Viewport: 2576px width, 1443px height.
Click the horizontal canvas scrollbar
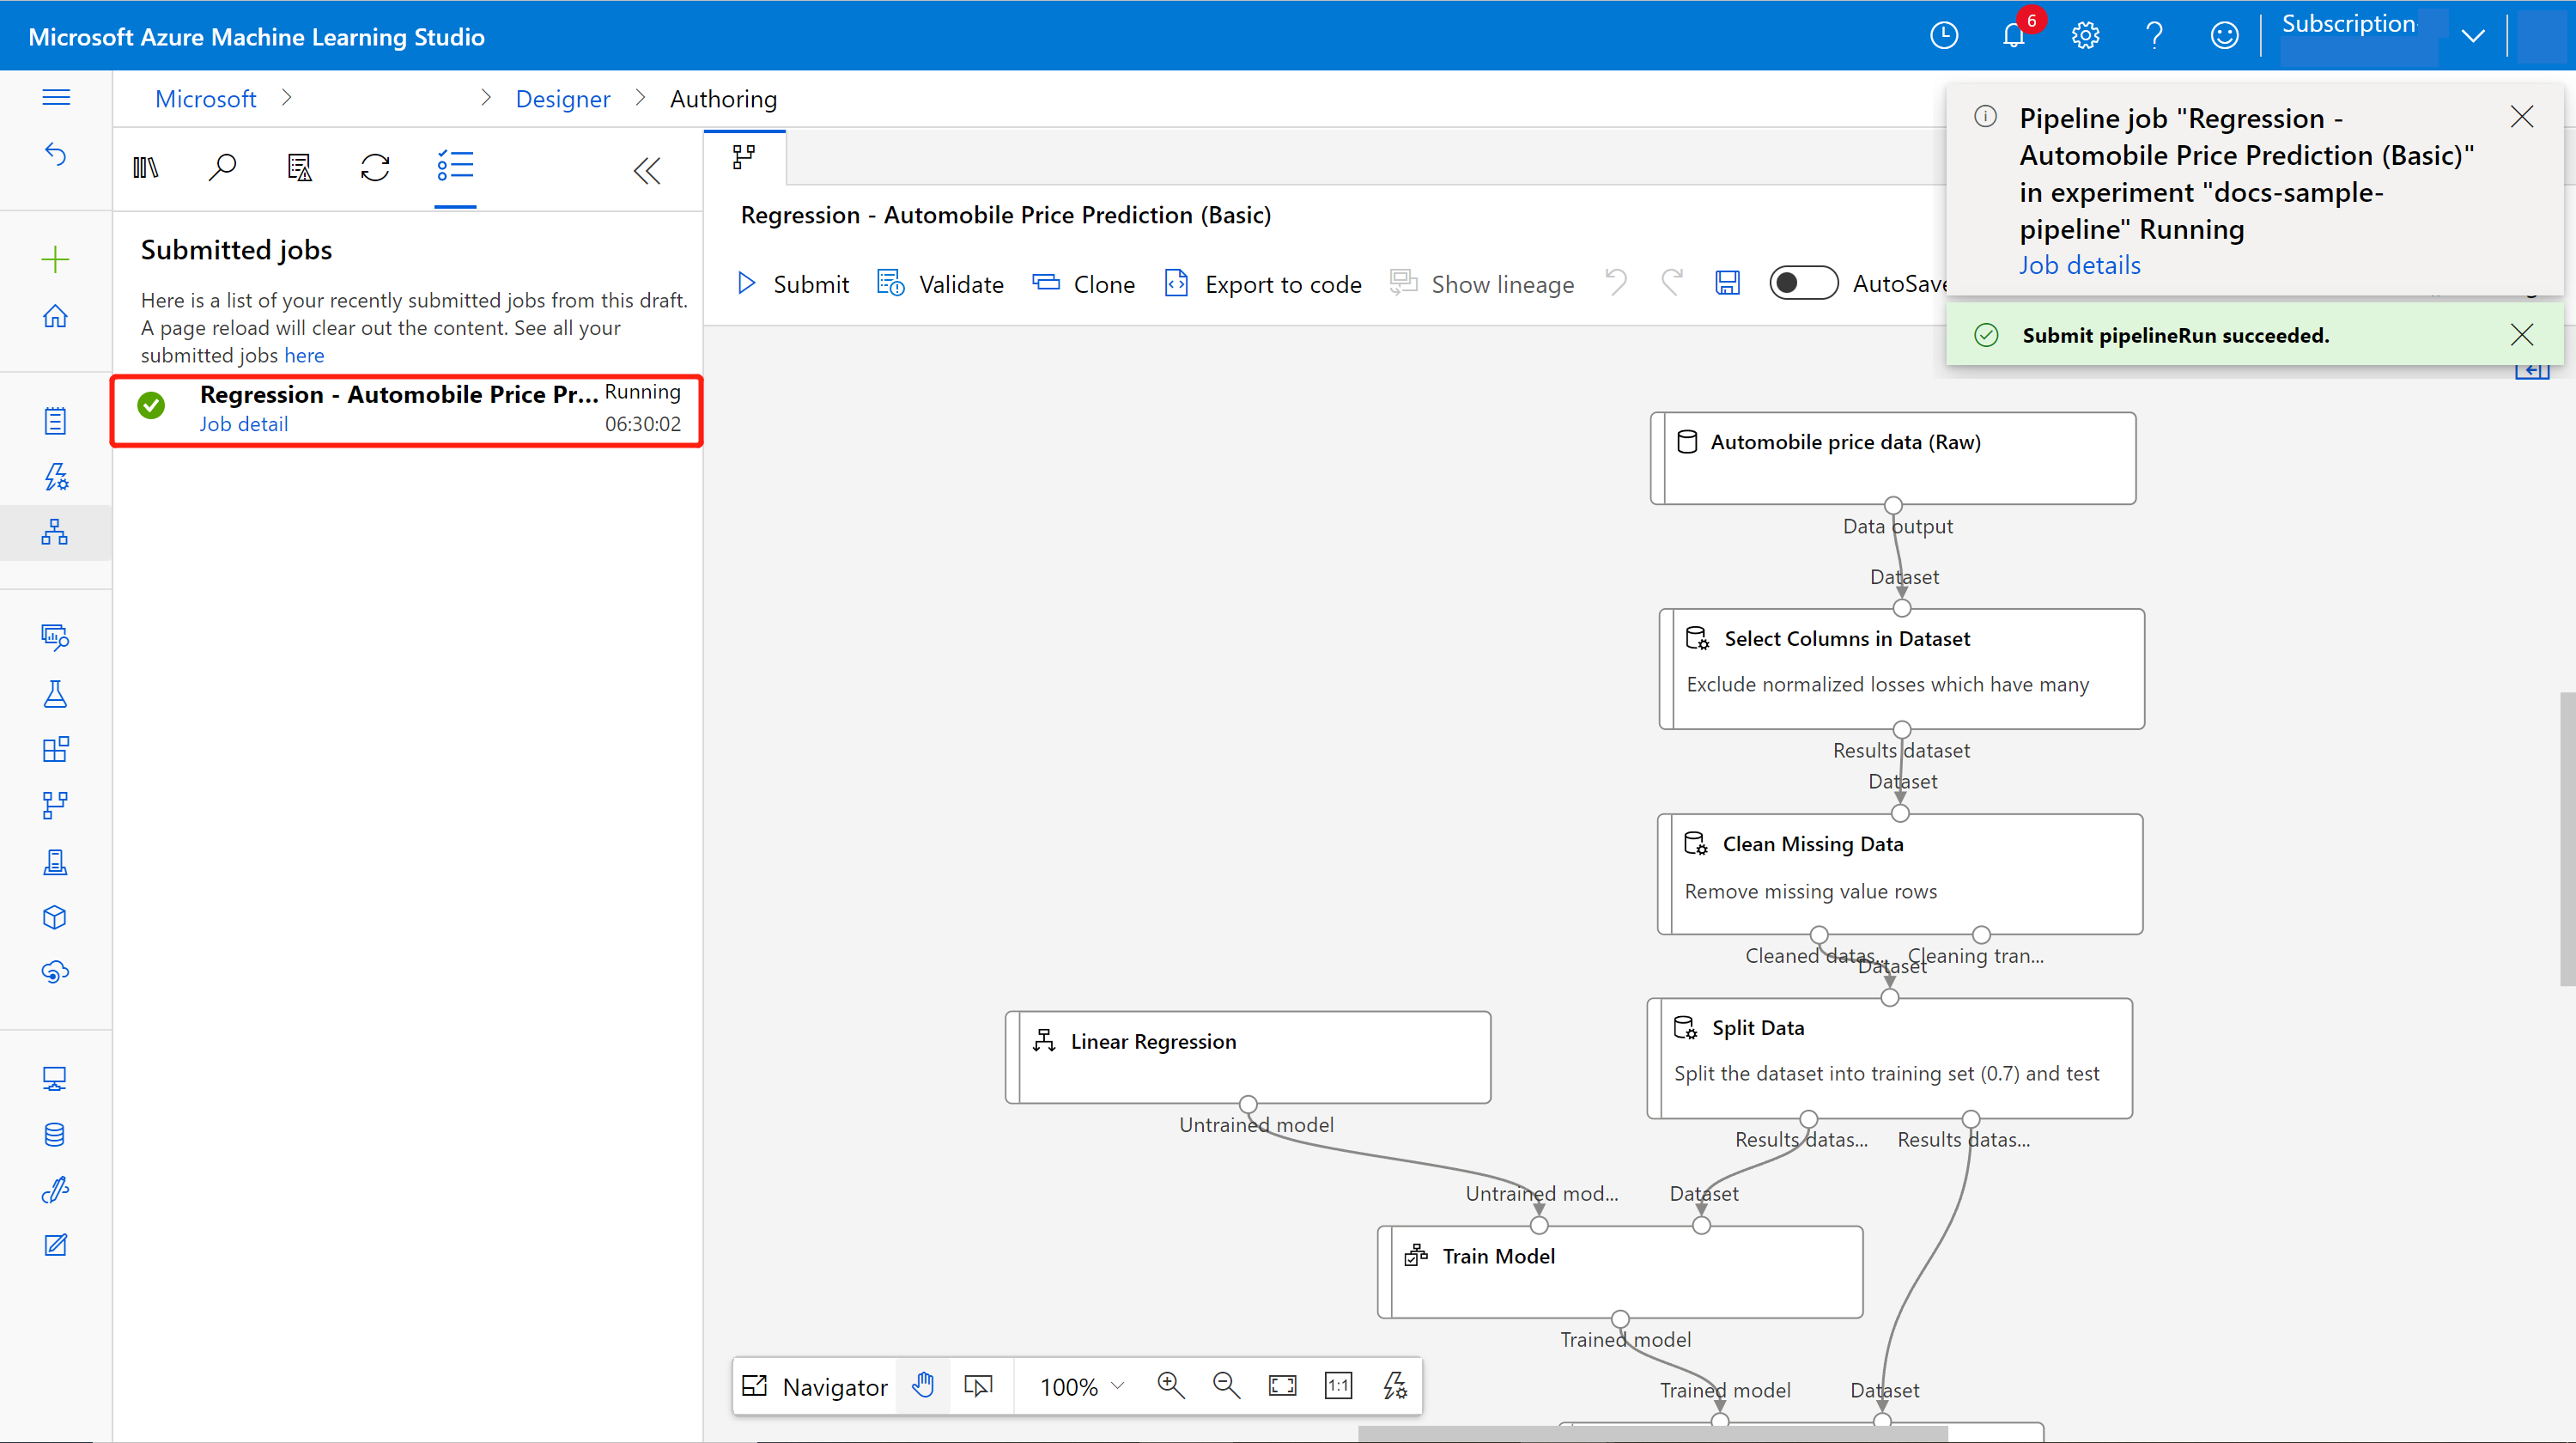coord(1652,1434)
